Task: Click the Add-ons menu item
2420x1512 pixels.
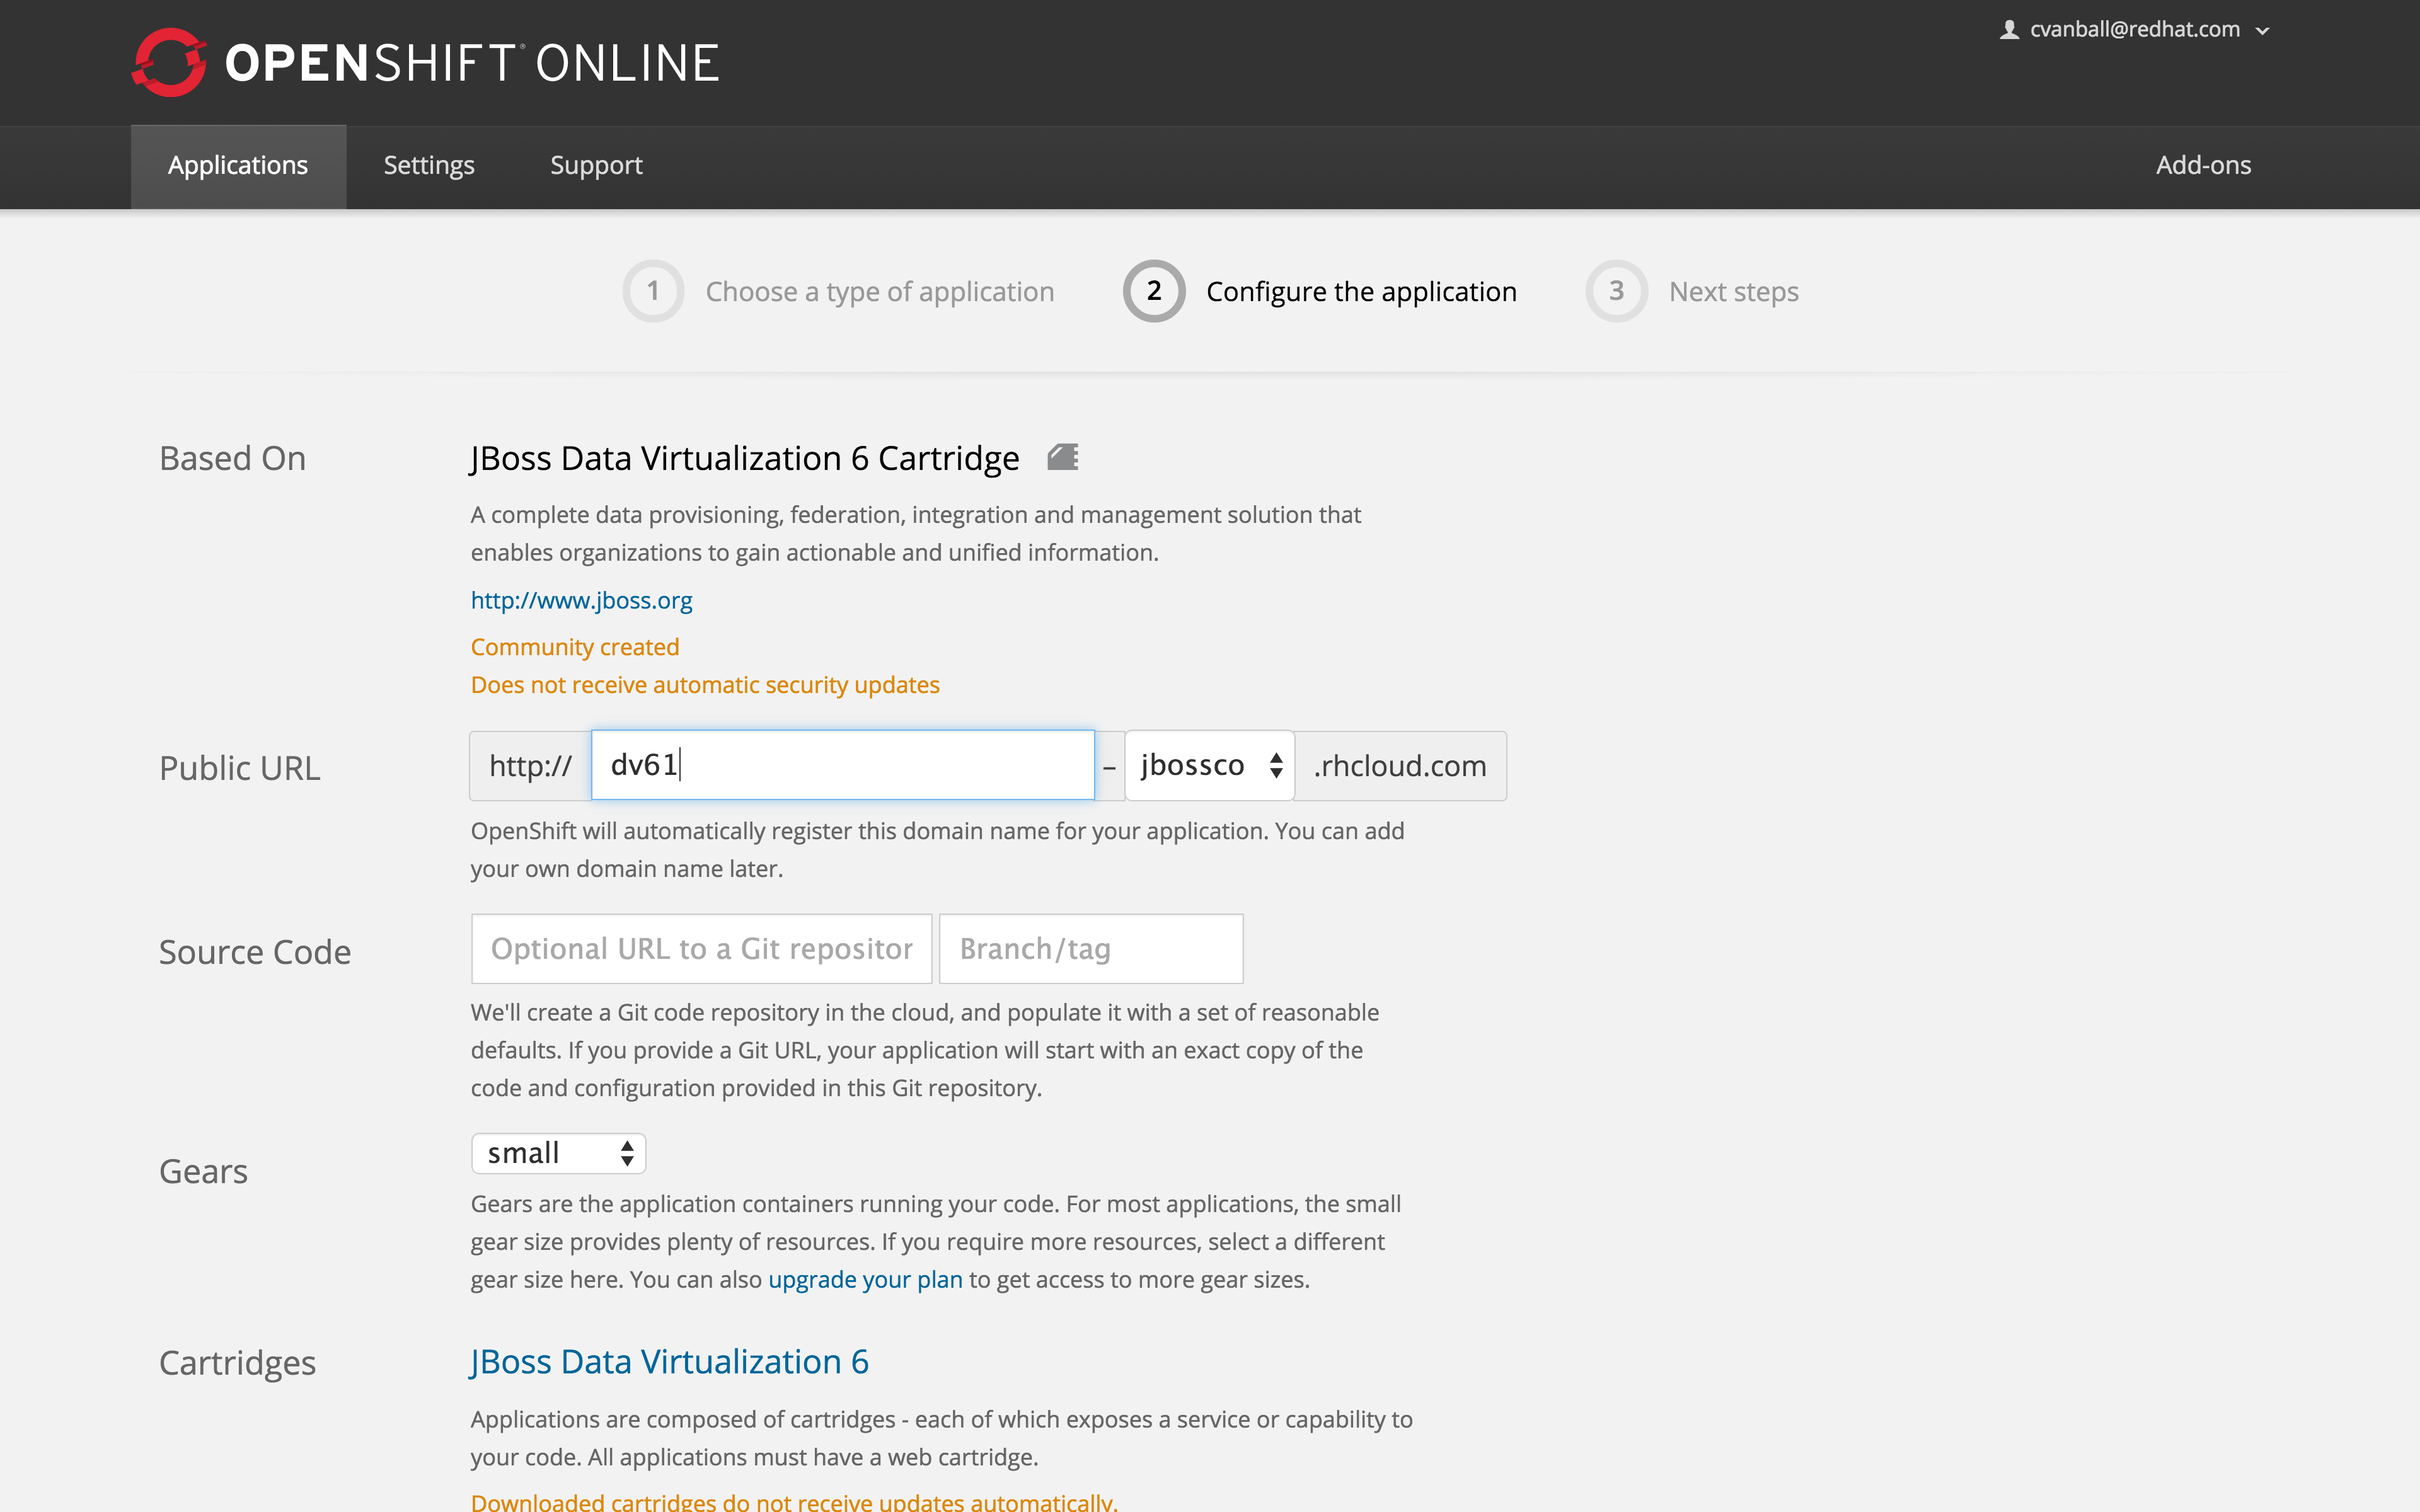Action: coord(2203,165)
